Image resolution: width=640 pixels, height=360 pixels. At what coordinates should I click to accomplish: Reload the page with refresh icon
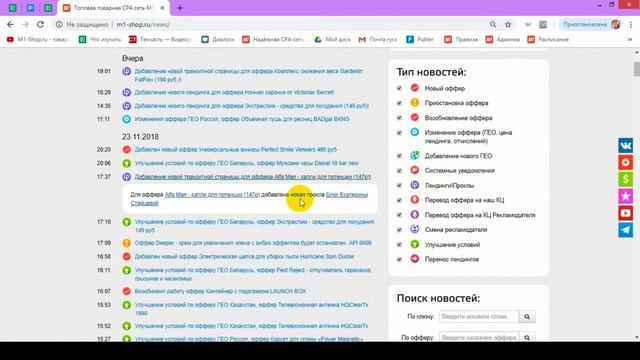(40, 24)
